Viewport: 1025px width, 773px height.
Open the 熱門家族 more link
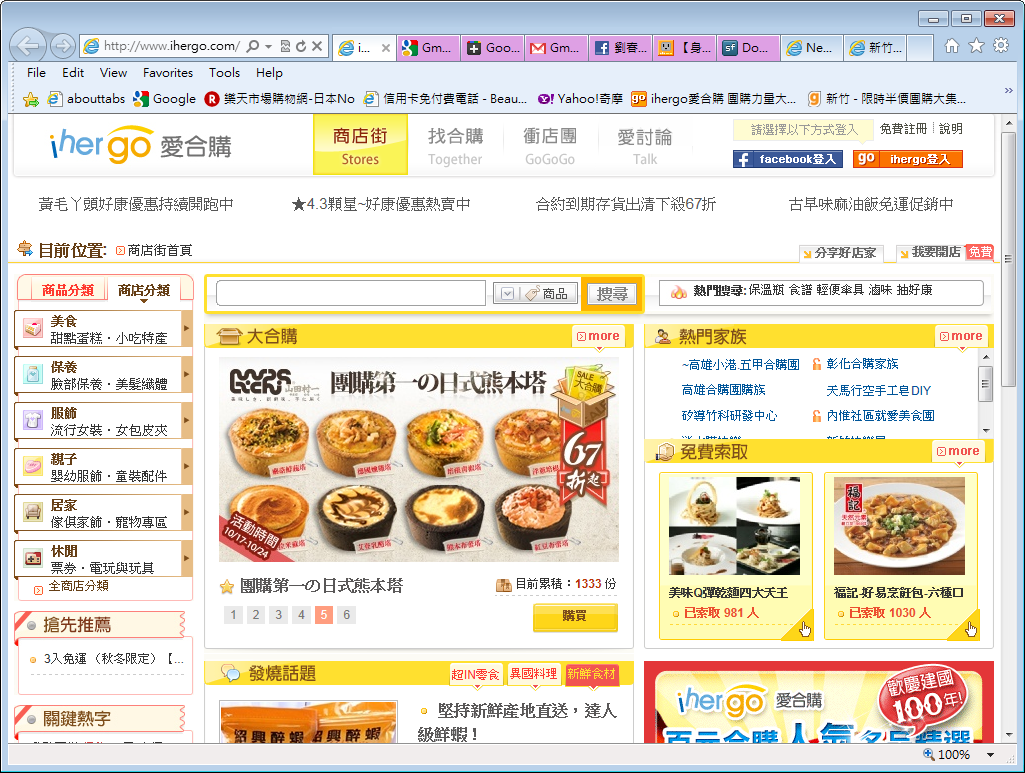(961, 336)
